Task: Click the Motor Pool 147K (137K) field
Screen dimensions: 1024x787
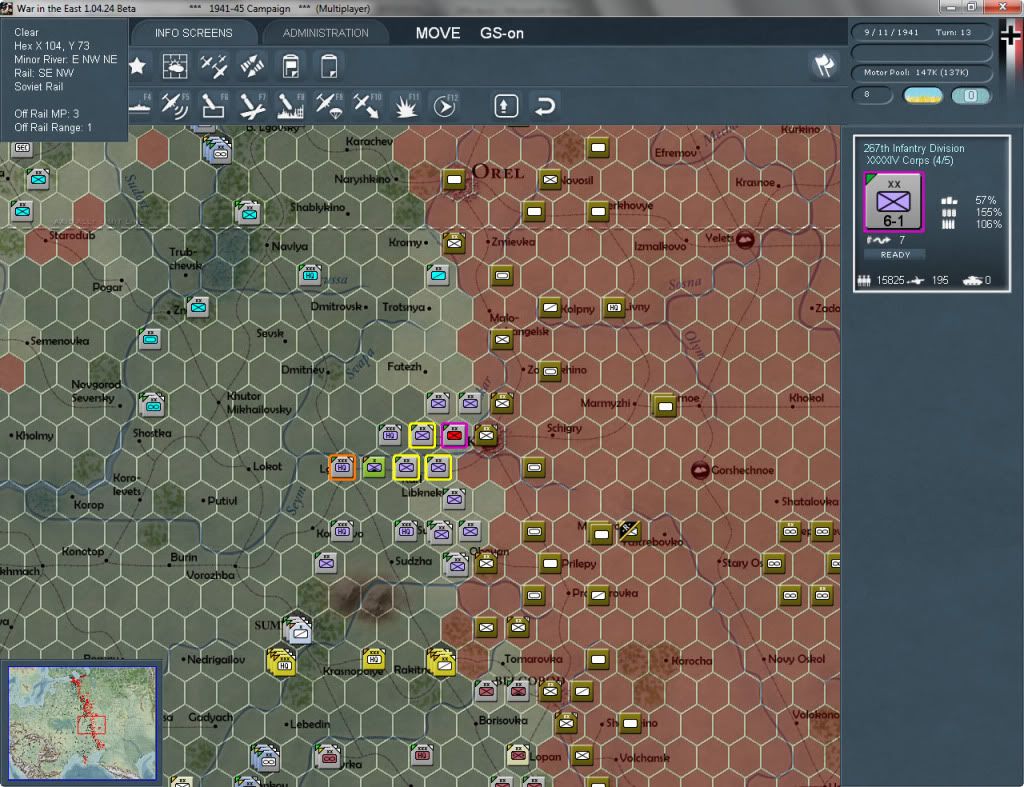Action: point(920,72)
